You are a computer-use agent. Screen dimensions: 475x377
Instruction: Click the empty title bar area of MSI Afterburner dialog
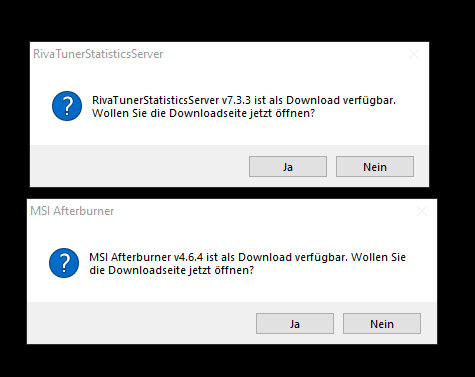point(263,211)
